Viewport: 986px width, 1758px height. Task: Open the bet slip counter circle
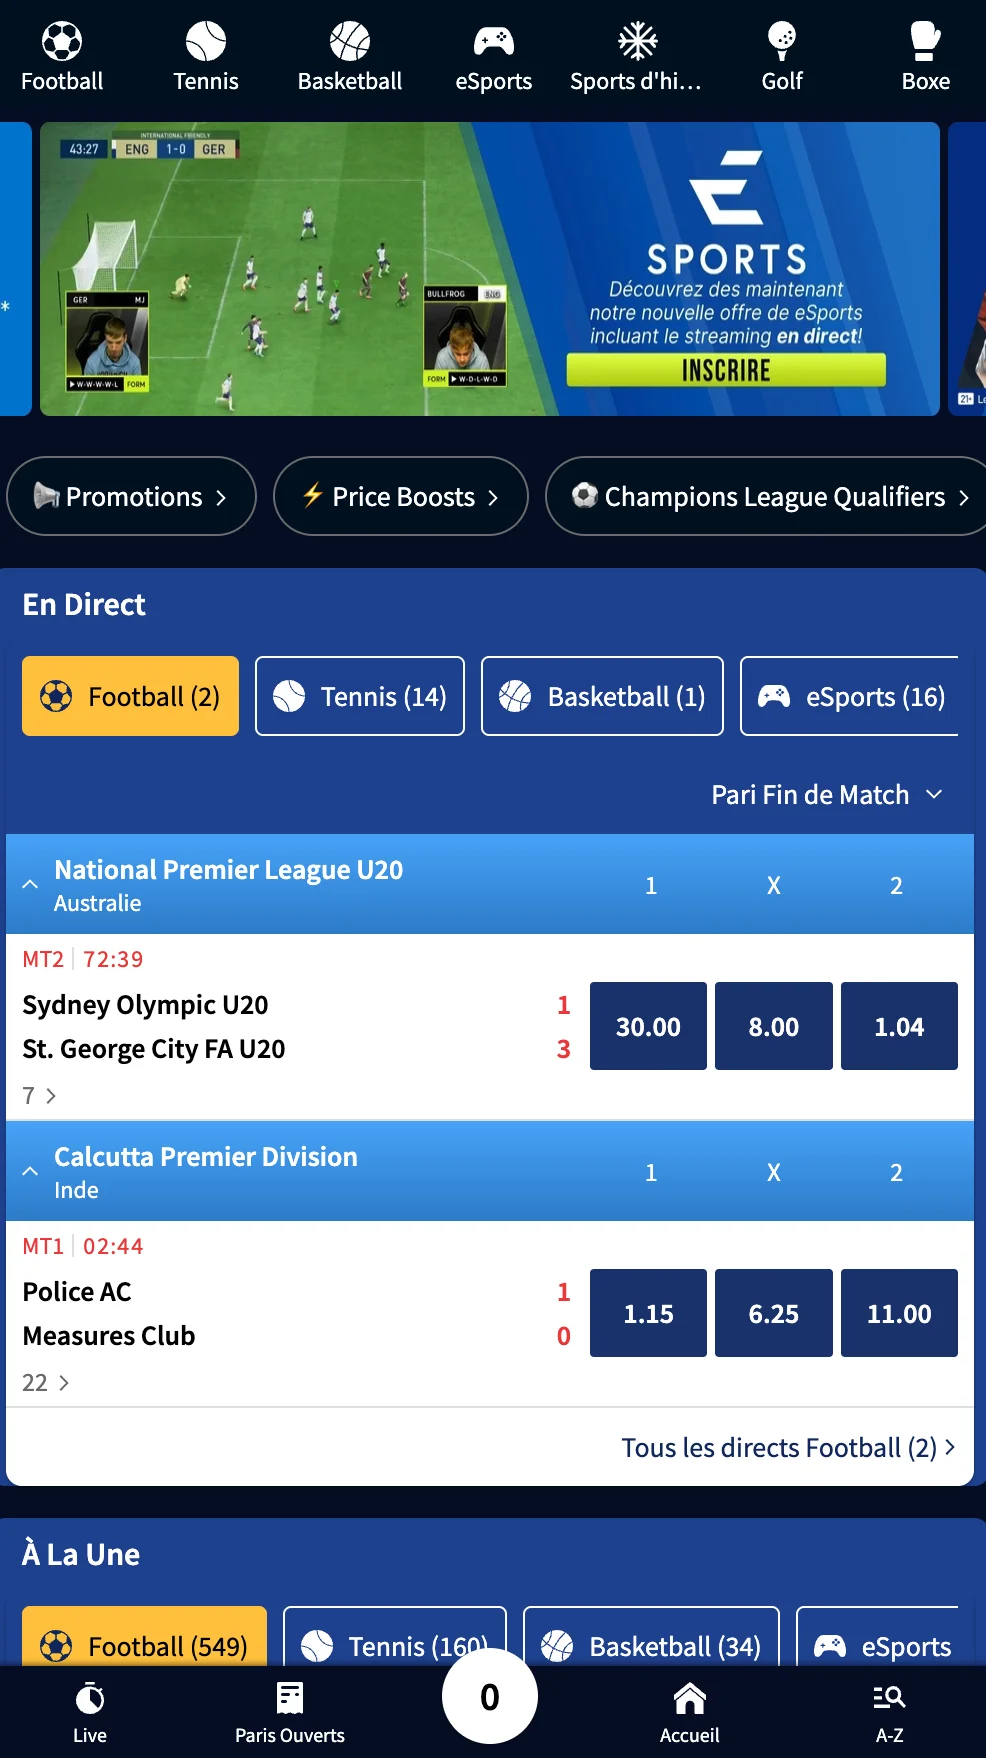(490, 1696)
